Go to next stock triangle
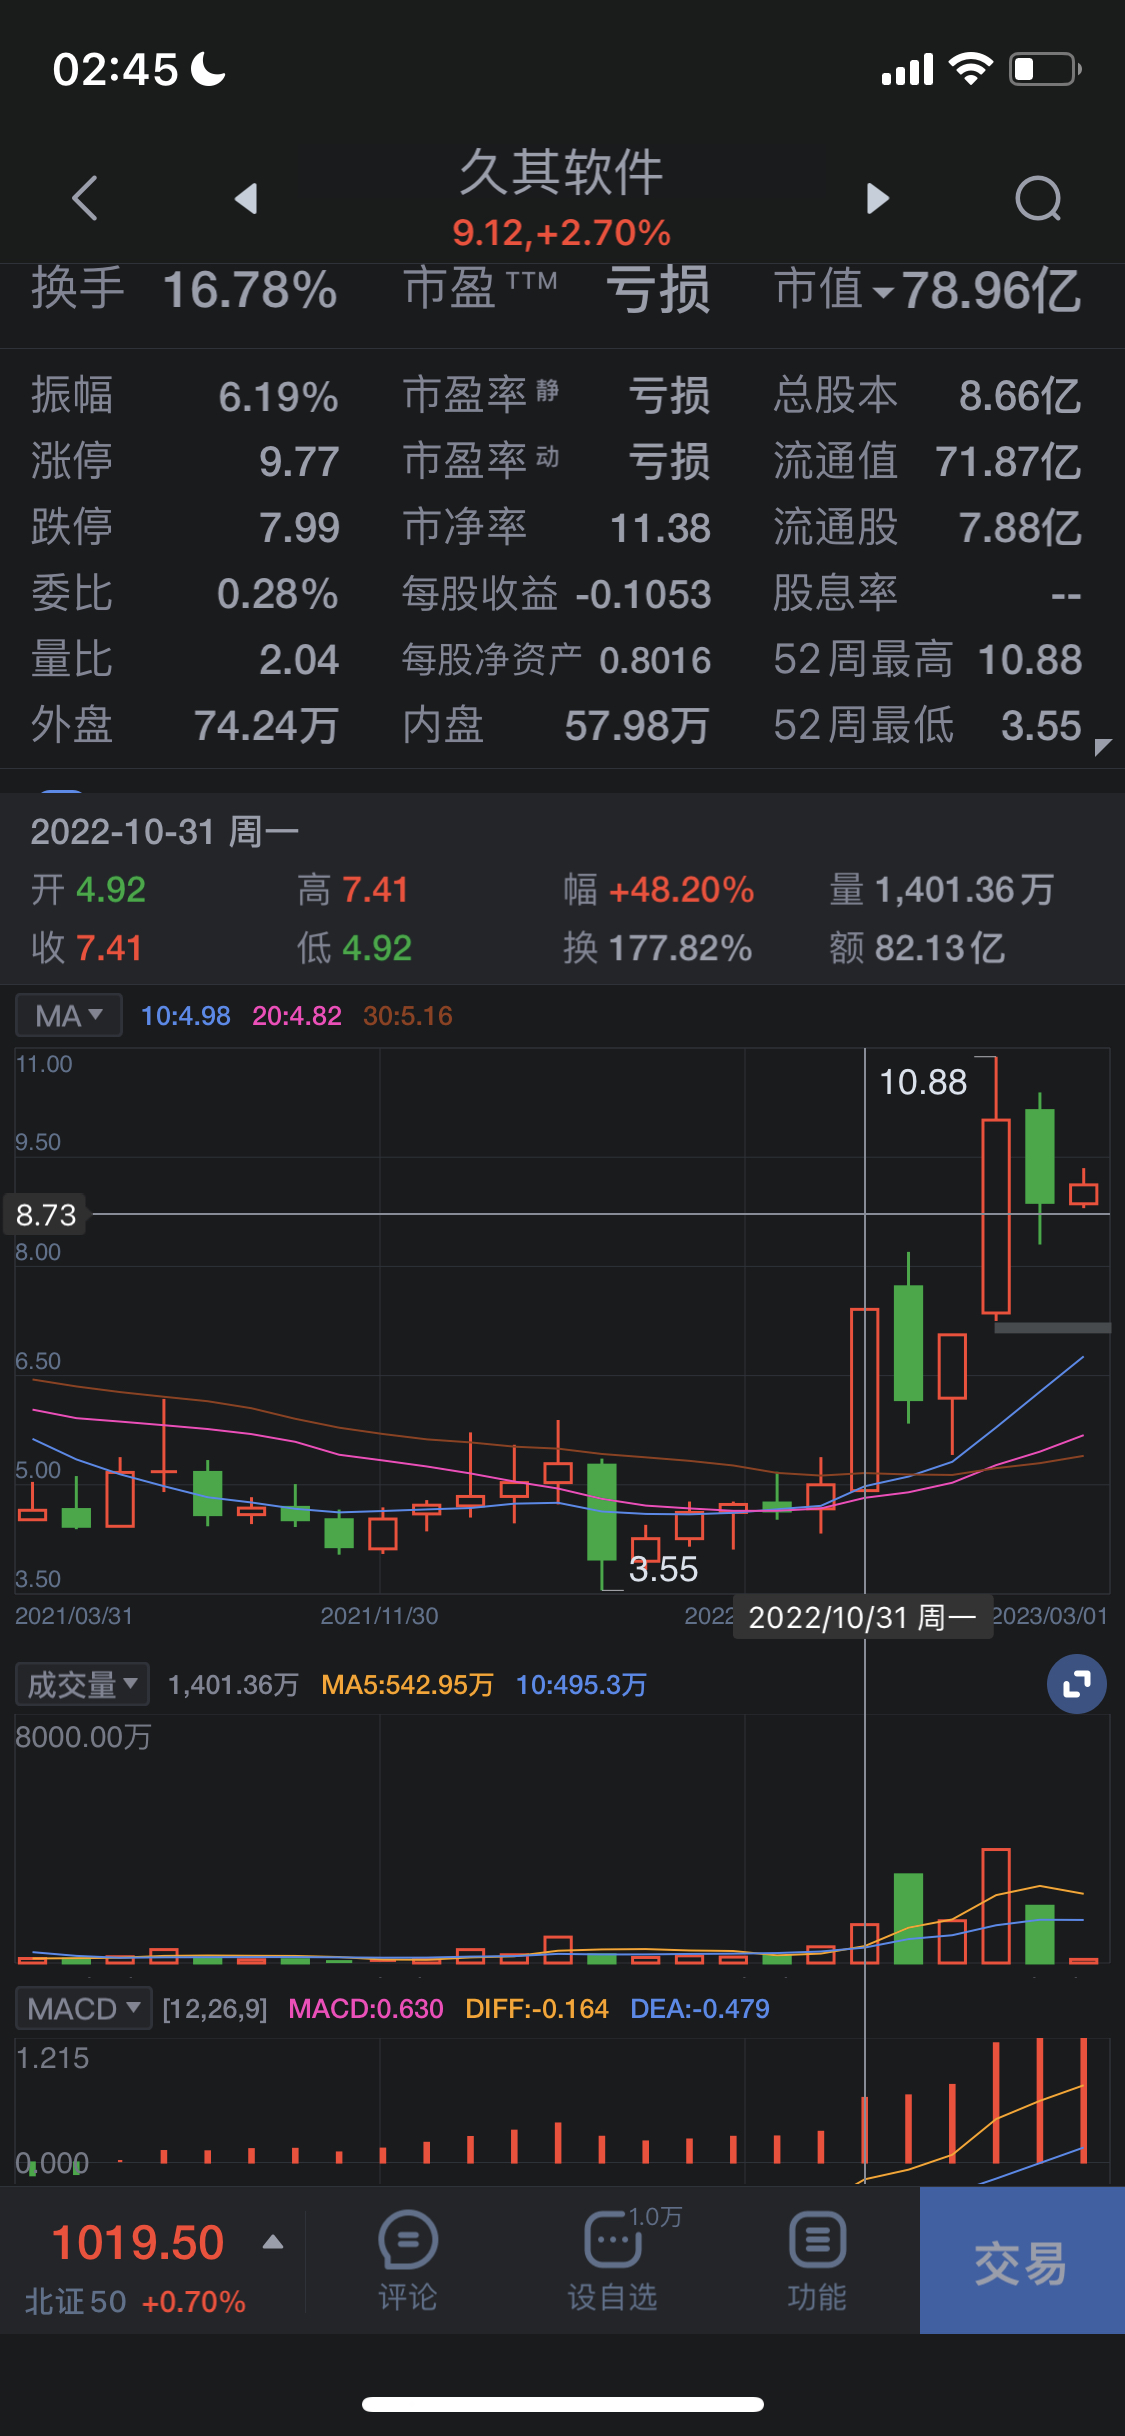The height and width of the screenshot is (2436, 1125). (x=877, y=198)
